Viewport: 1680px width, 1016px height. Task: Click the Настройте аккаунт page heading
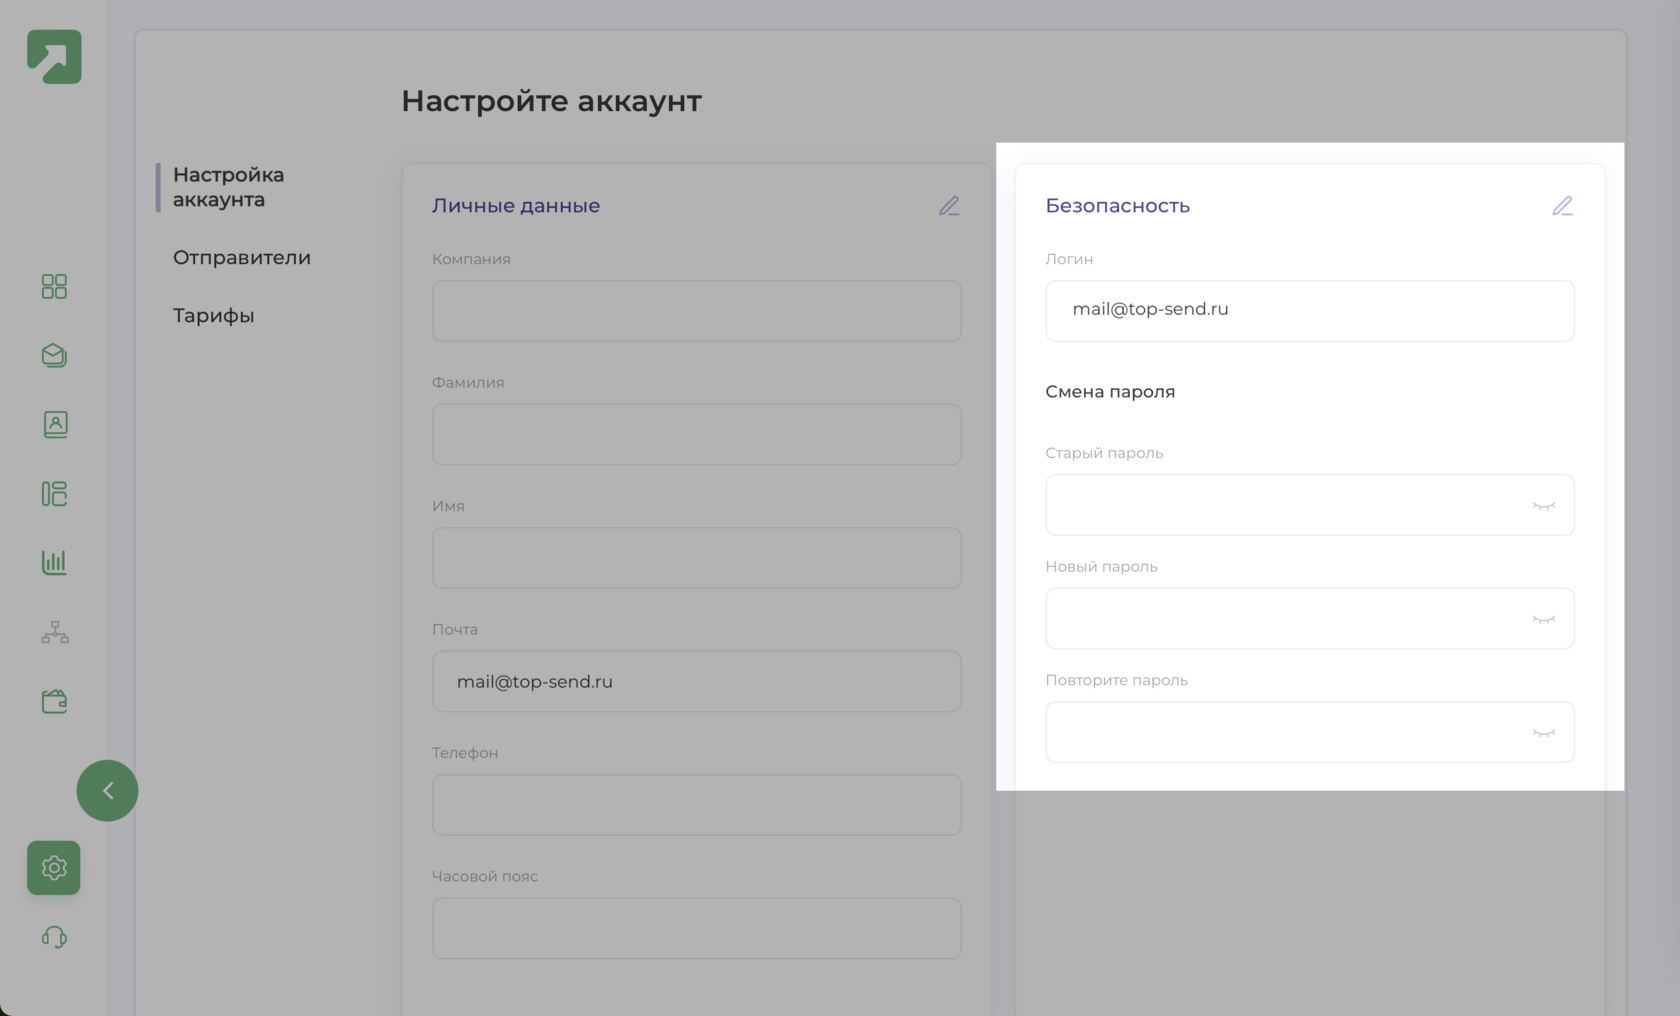point(551,101)
